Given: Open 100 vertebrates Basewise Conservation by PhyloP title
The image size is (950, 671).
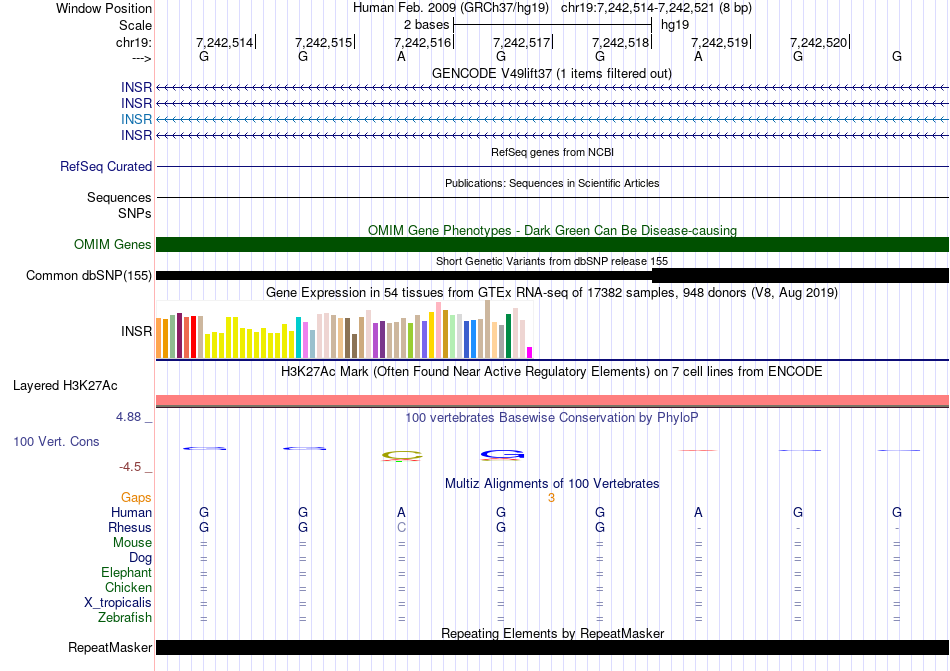Looking at the screenshot, I should 552,417.
